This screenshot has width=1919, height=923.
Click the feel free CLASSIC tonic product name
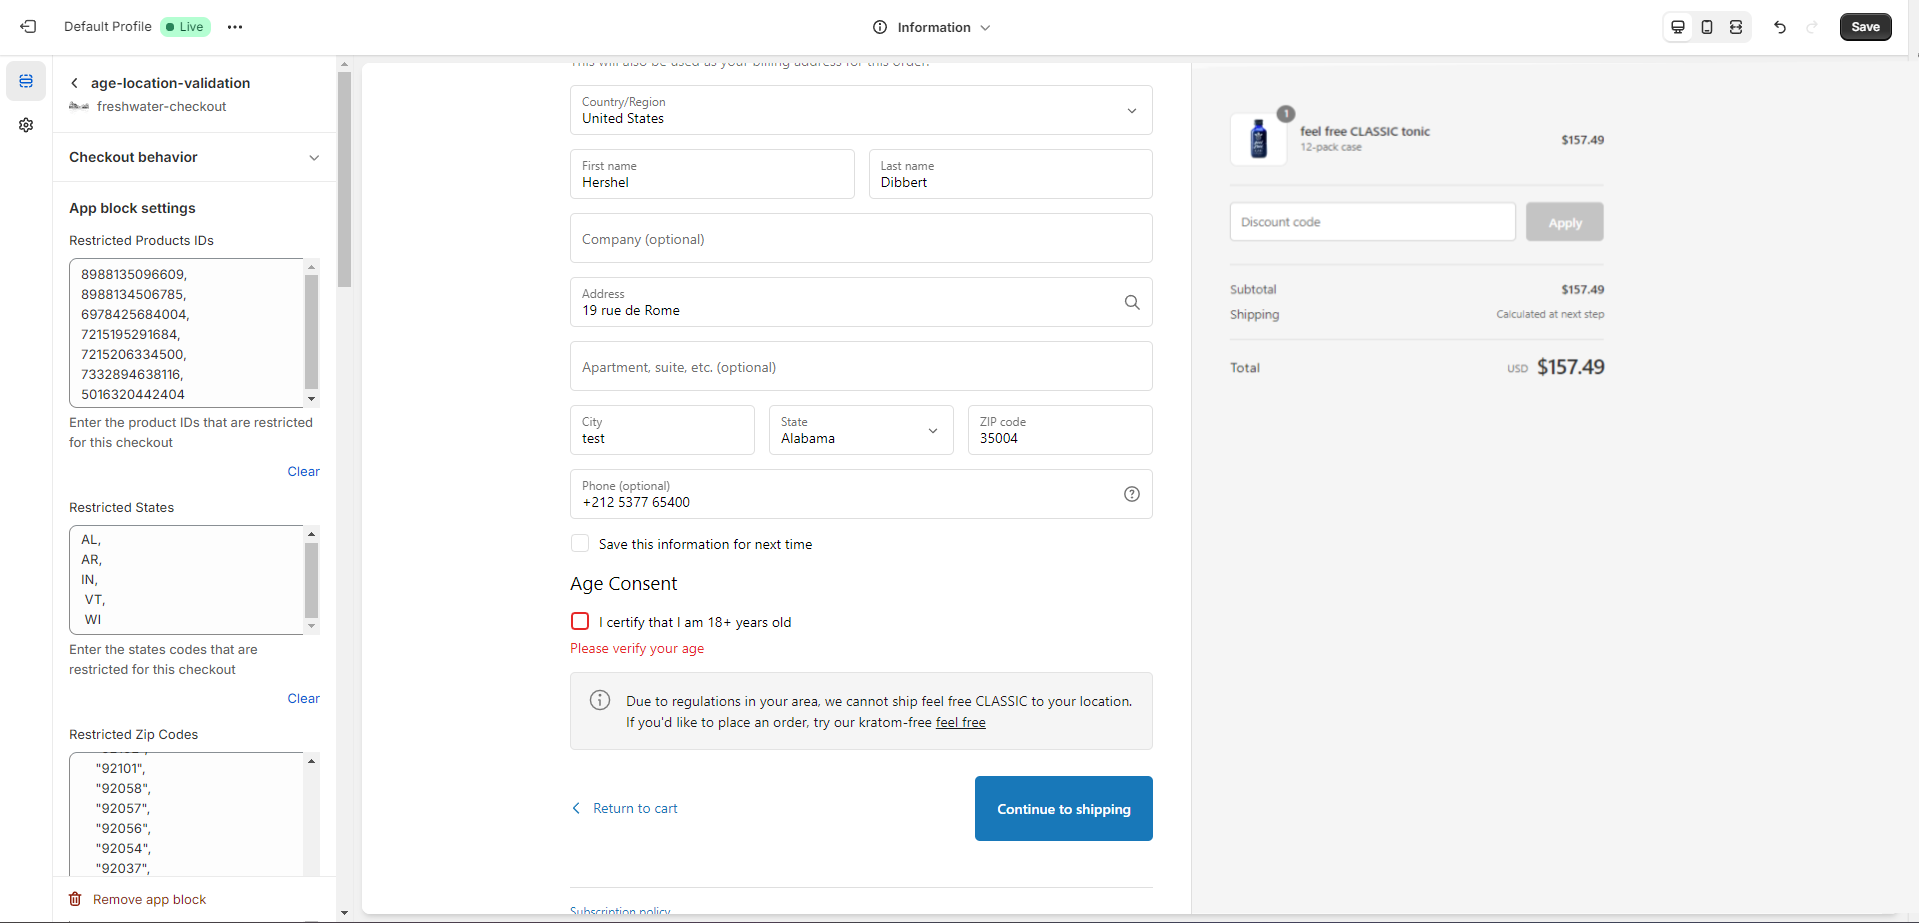click(x=1365, y=131)
